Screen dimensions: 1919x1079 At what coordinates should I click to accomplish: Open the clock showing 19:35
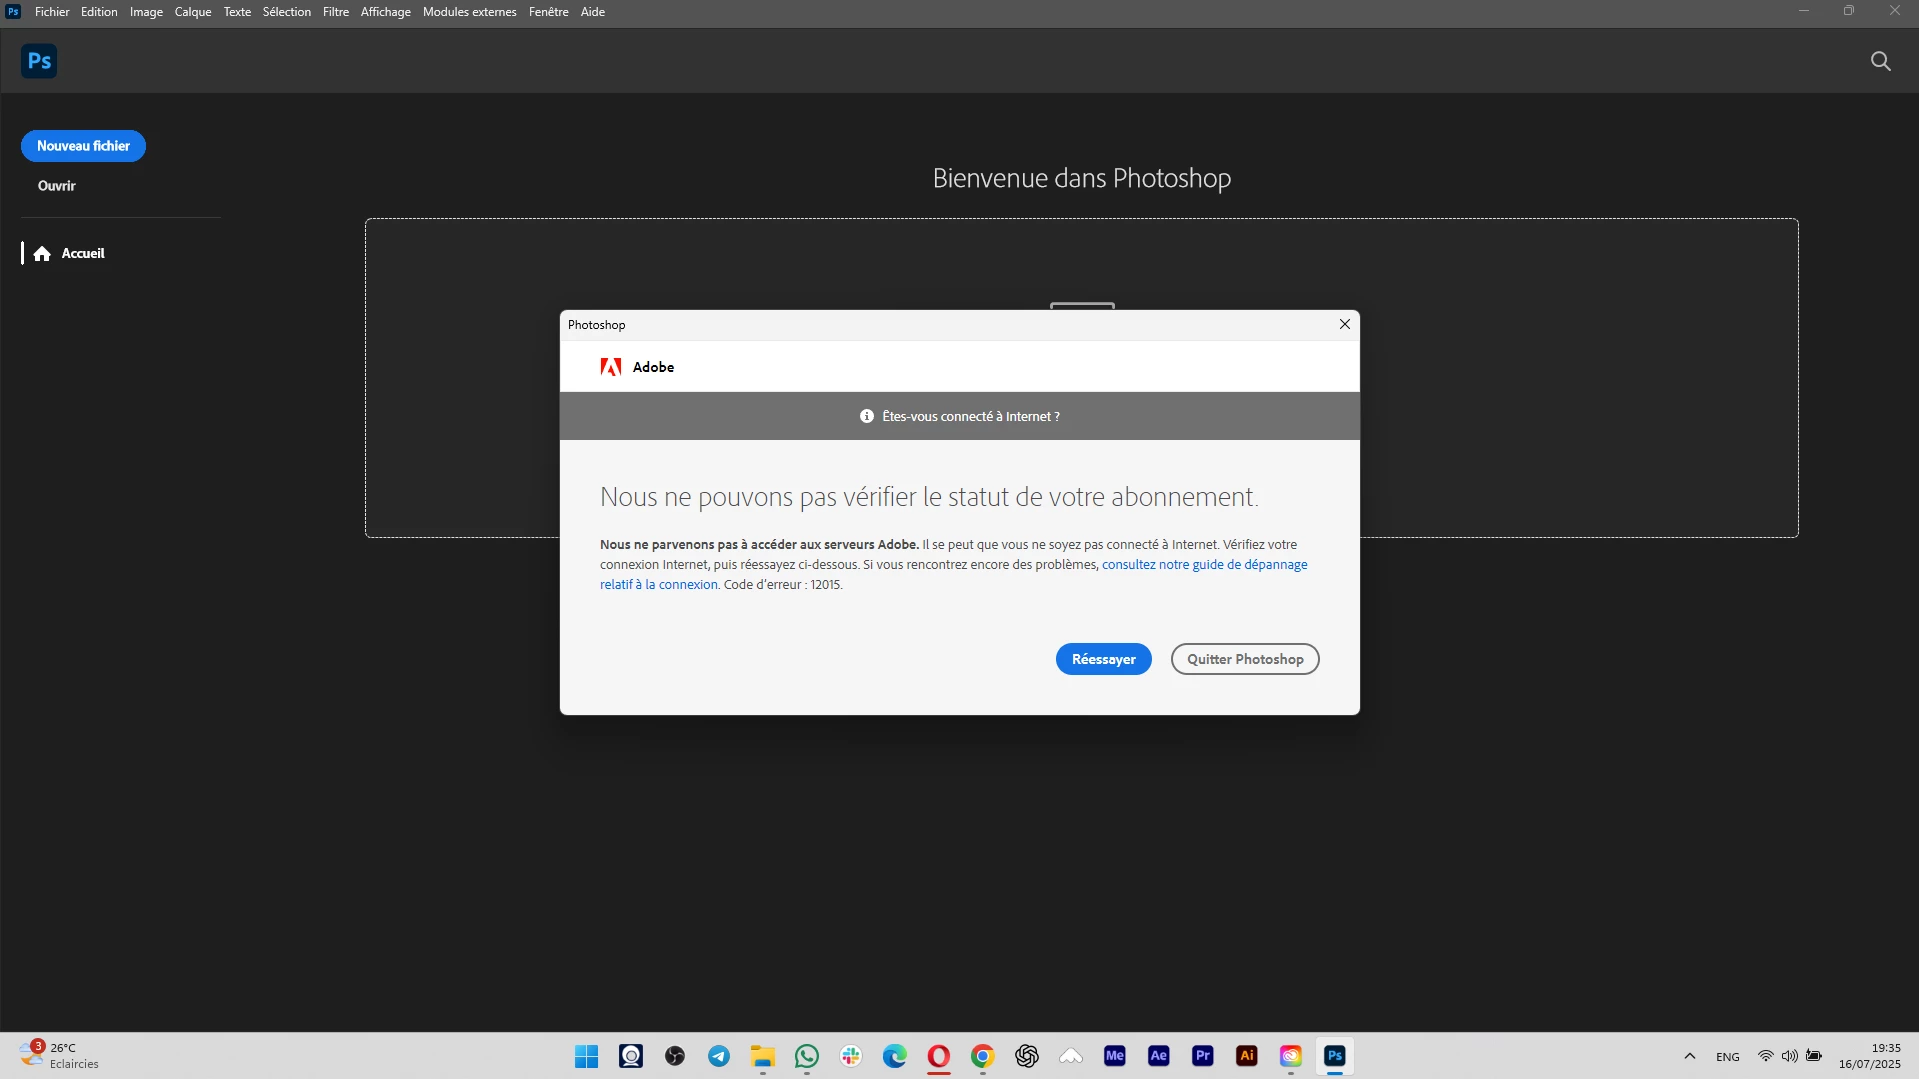1870,1056
